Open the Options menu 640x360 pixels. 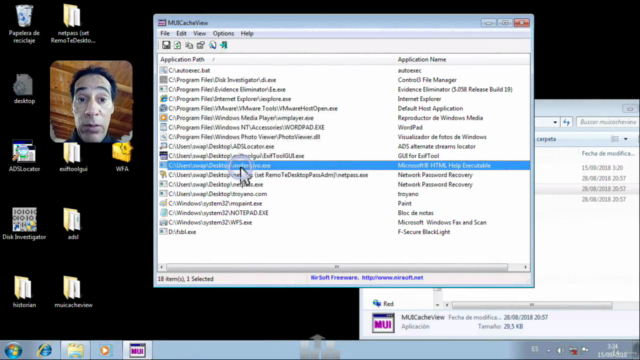(223, 33)
